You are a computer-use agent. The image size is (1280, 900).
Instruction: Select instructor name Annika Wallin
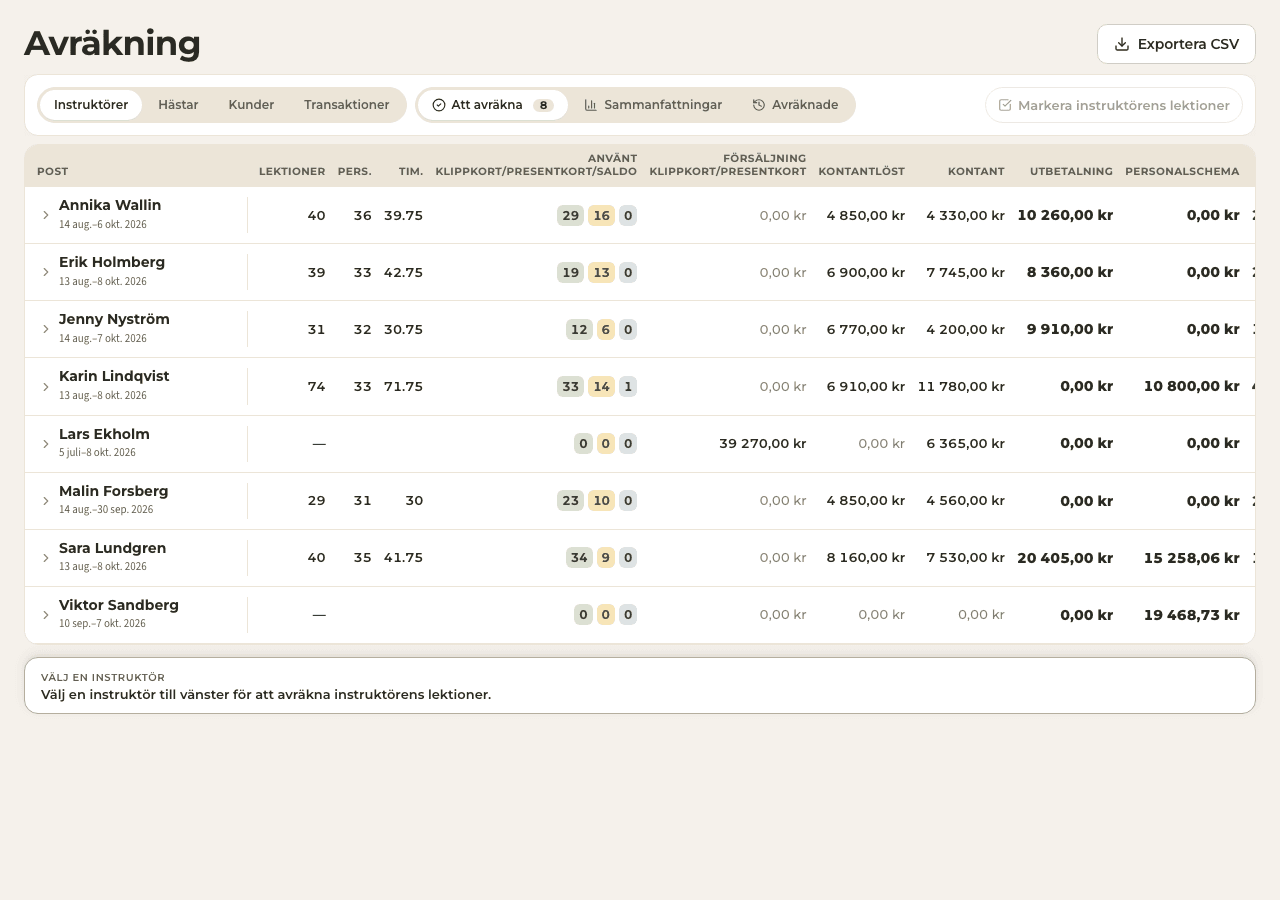click(x=110, y=205)
